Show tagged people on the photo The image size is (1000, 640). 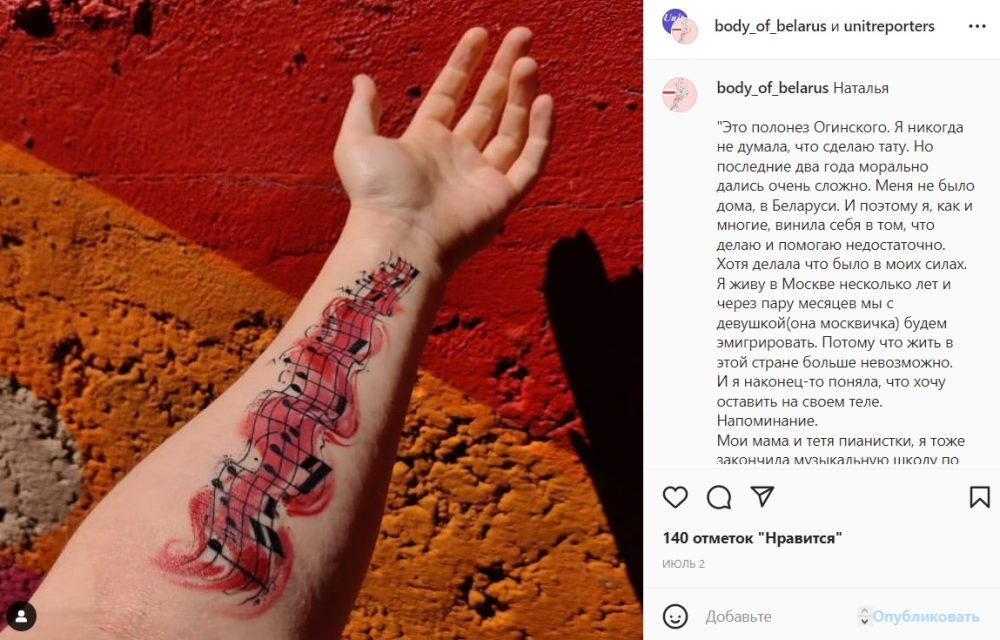21,616
